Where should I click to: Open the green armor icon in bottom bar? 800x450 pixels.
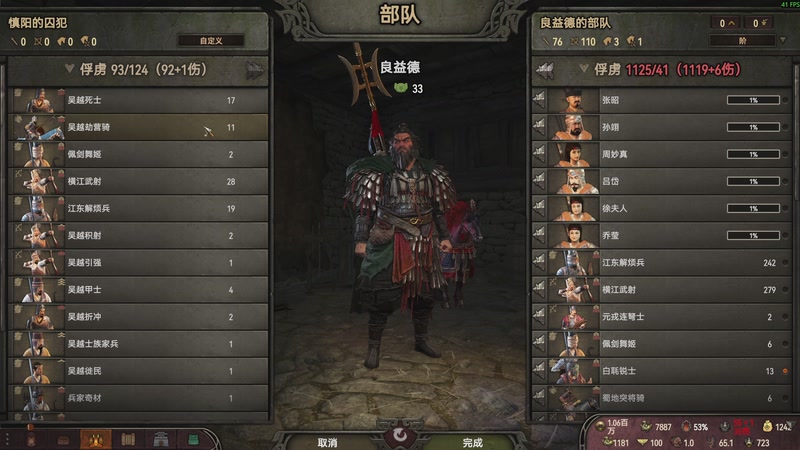point(193,439)
